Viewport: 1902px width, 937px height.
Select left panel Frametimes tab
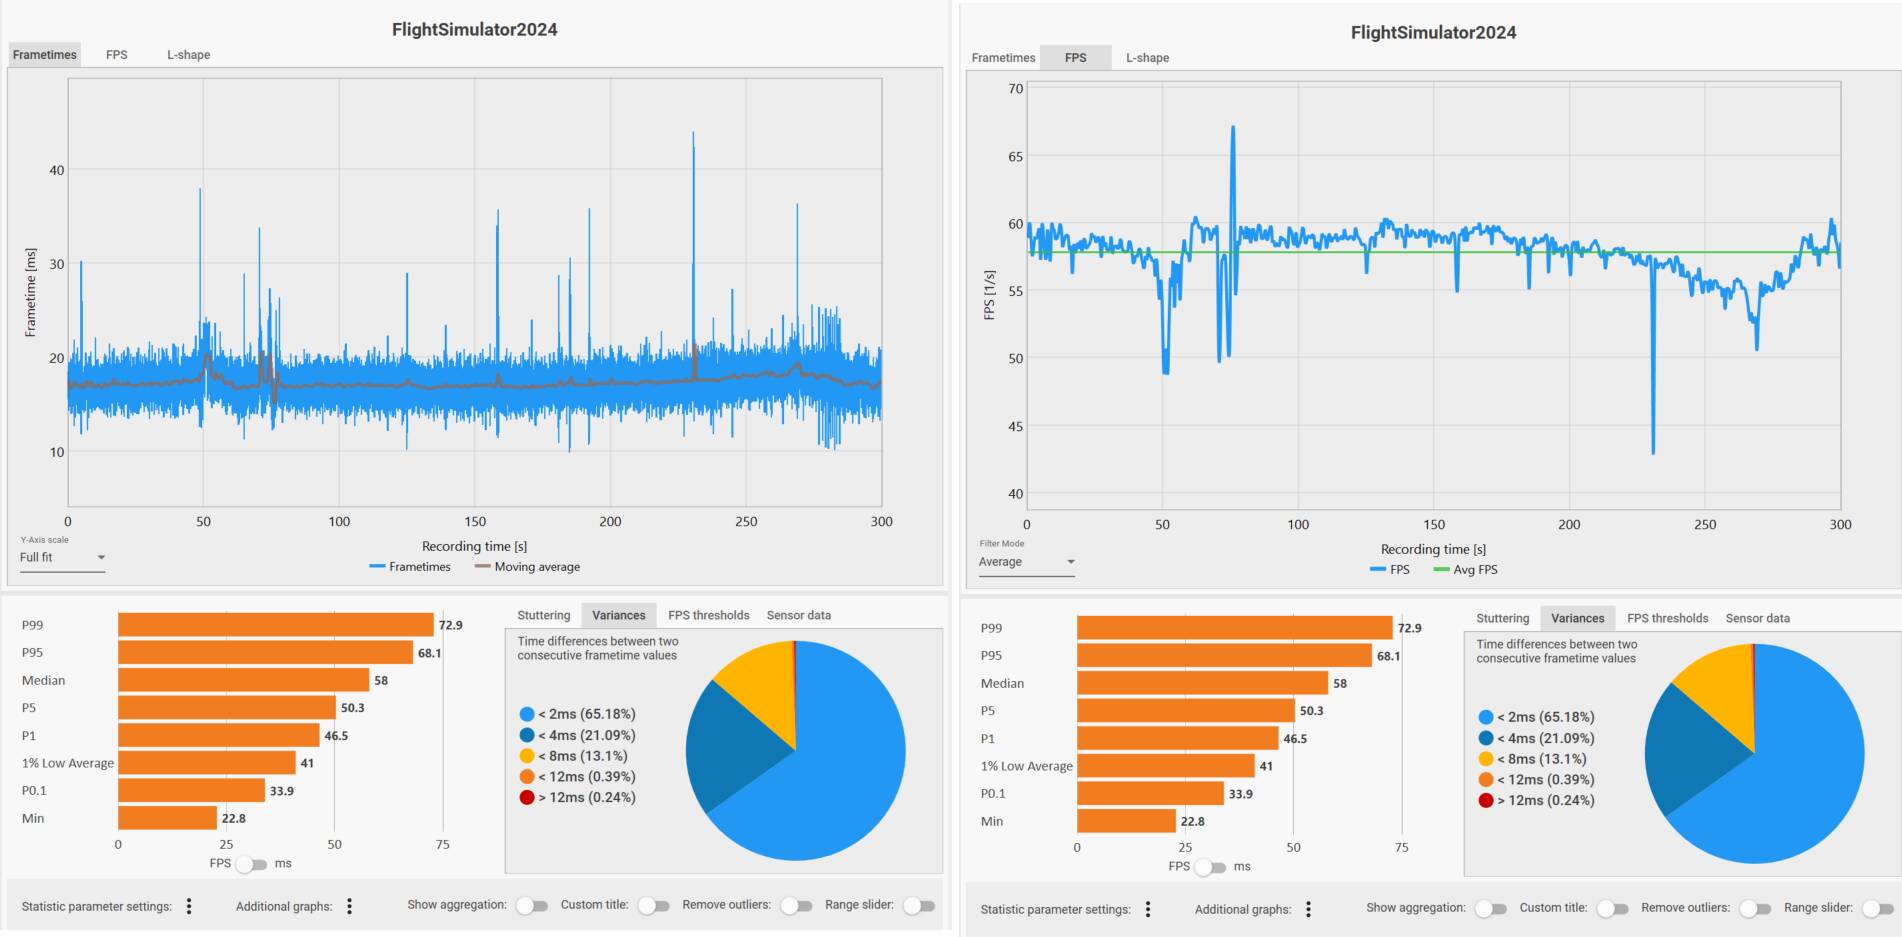(44, 55)
